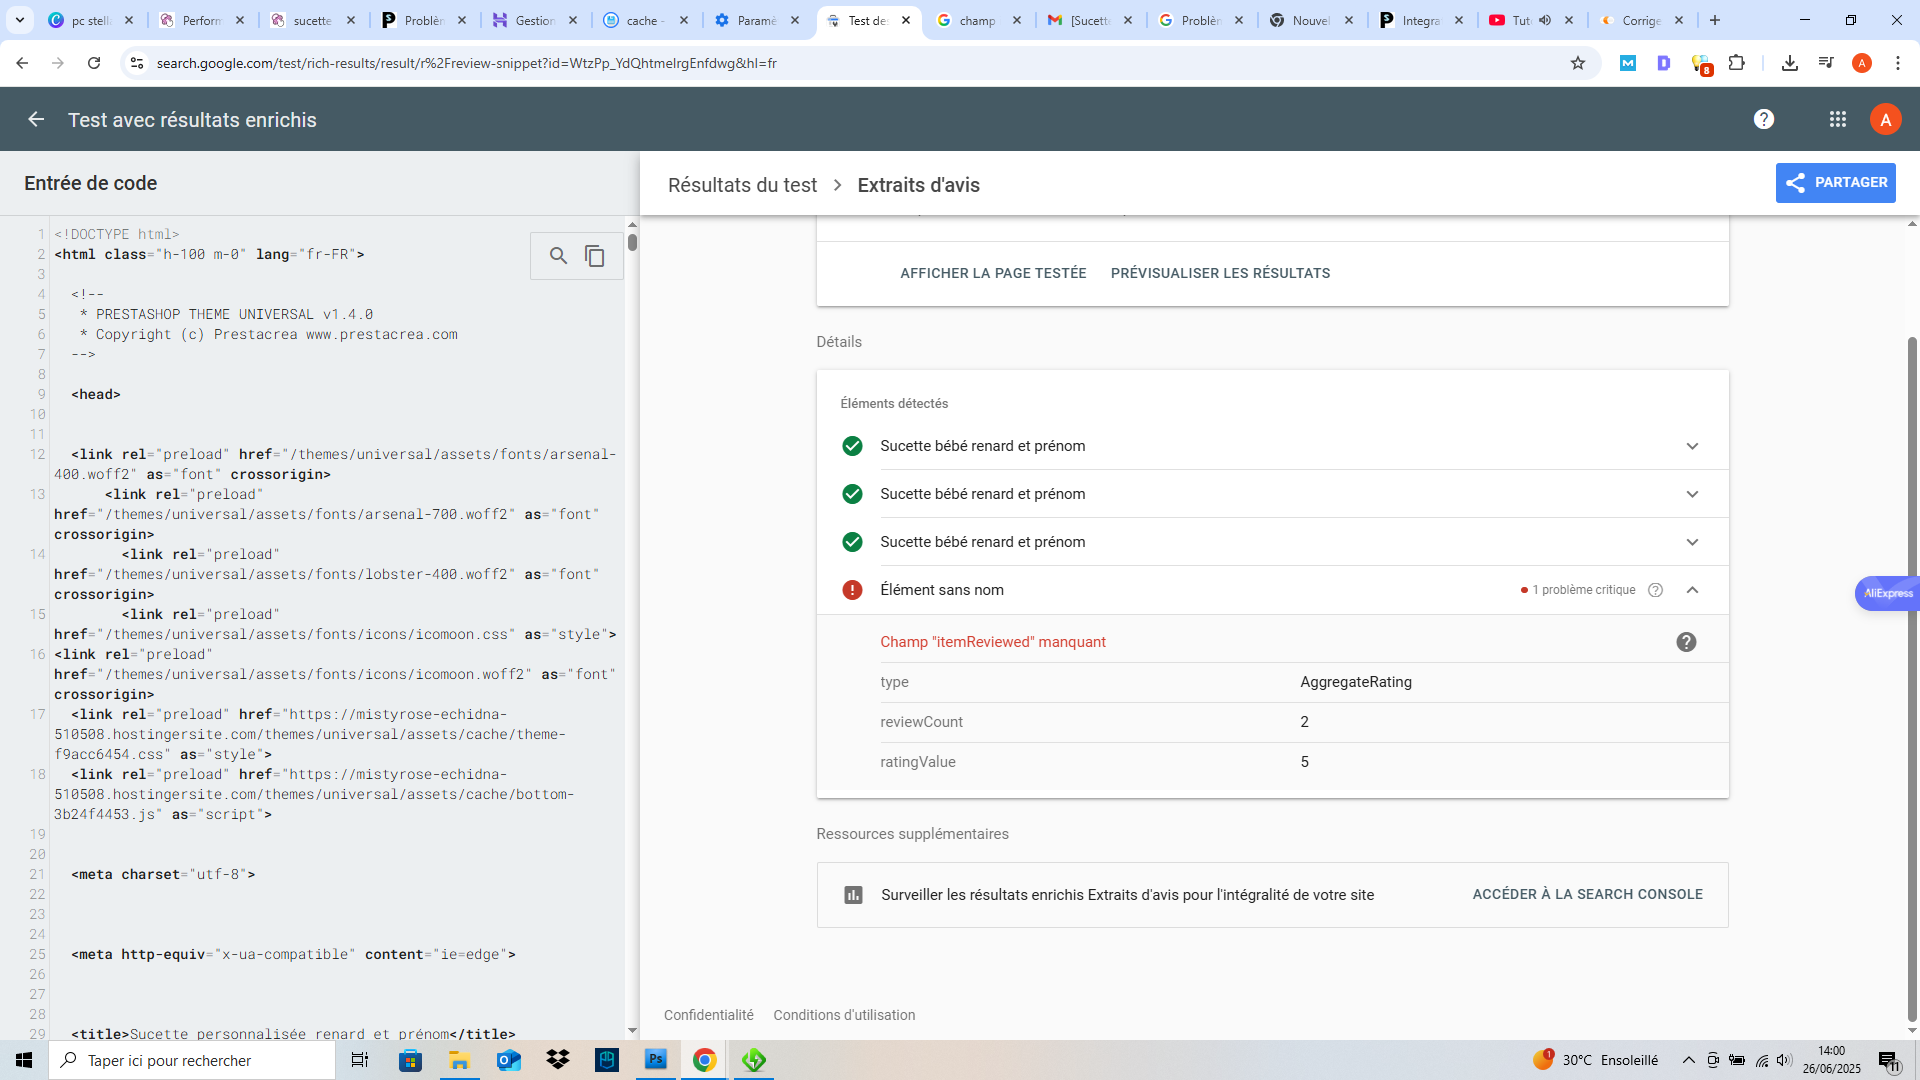Image resolution: width=1920 pixels, height=1080 pixels.
Task: Open Outlook from the taskbar
Action: pyautogui.click(x=509, y=1060)
